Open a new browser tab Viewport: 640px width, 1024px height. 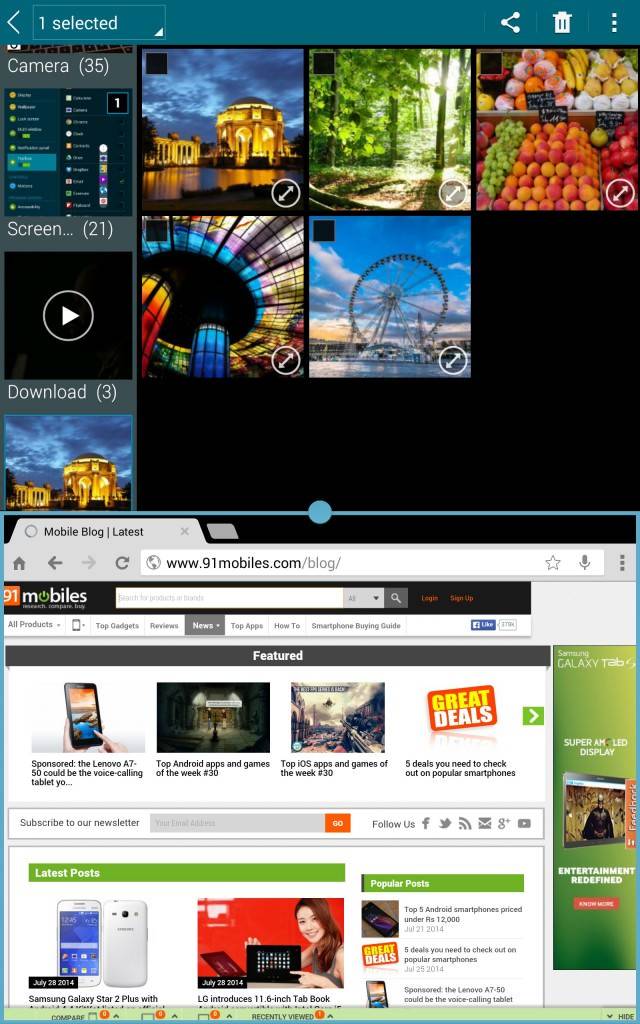click(x=222, y=532)
